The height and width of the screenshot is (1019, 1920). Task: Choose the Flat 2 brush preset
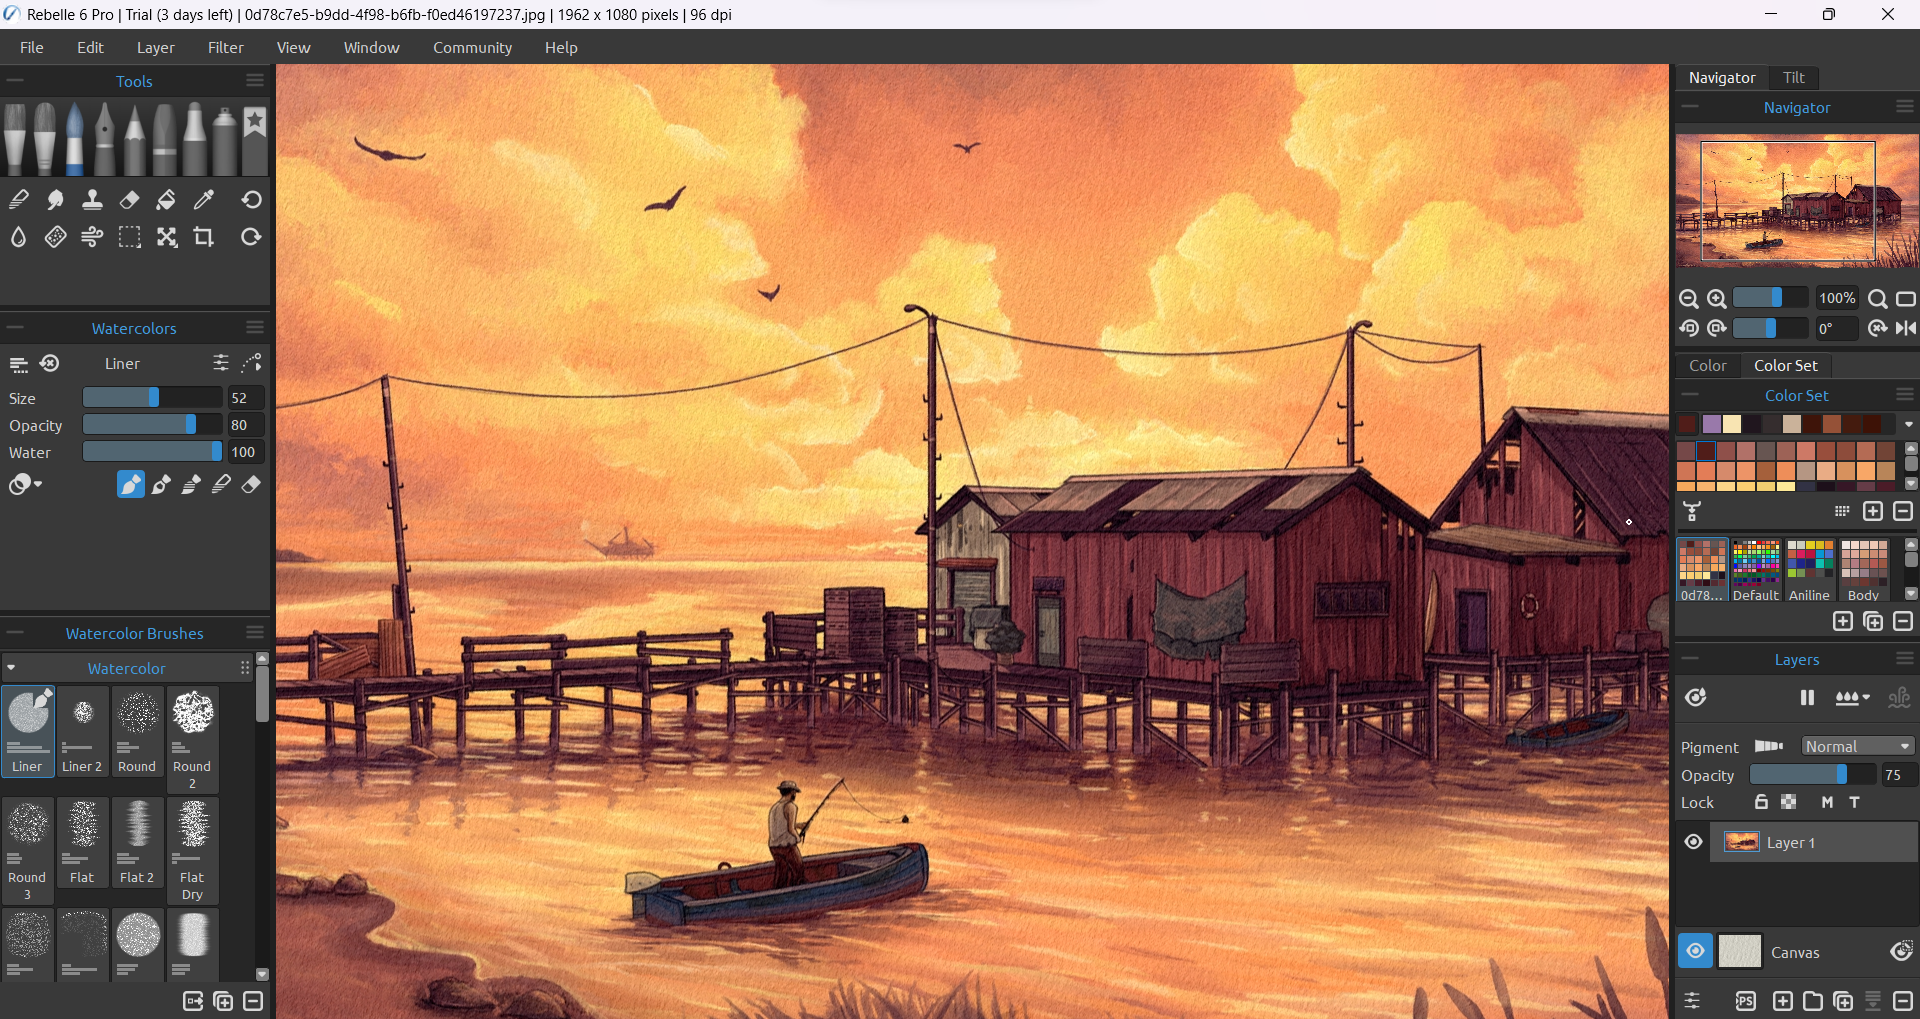[137, 842]
